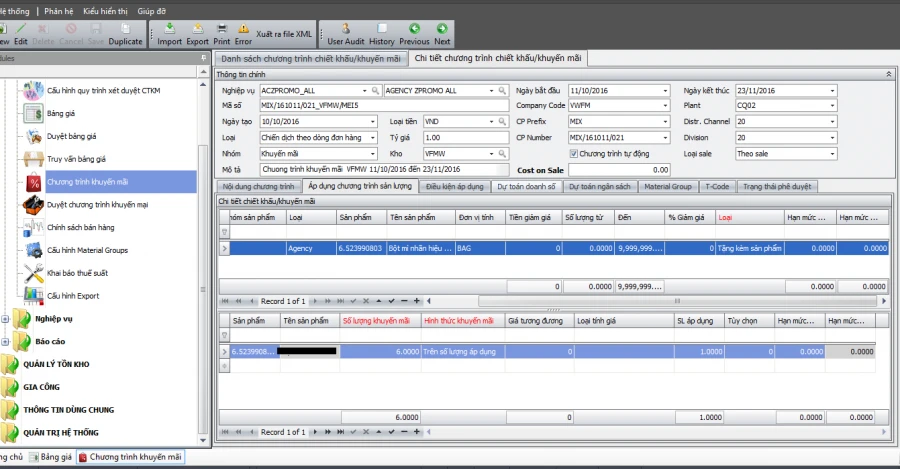
Task: Go to Previous record arrow
Action: click(x=414, y=28)
